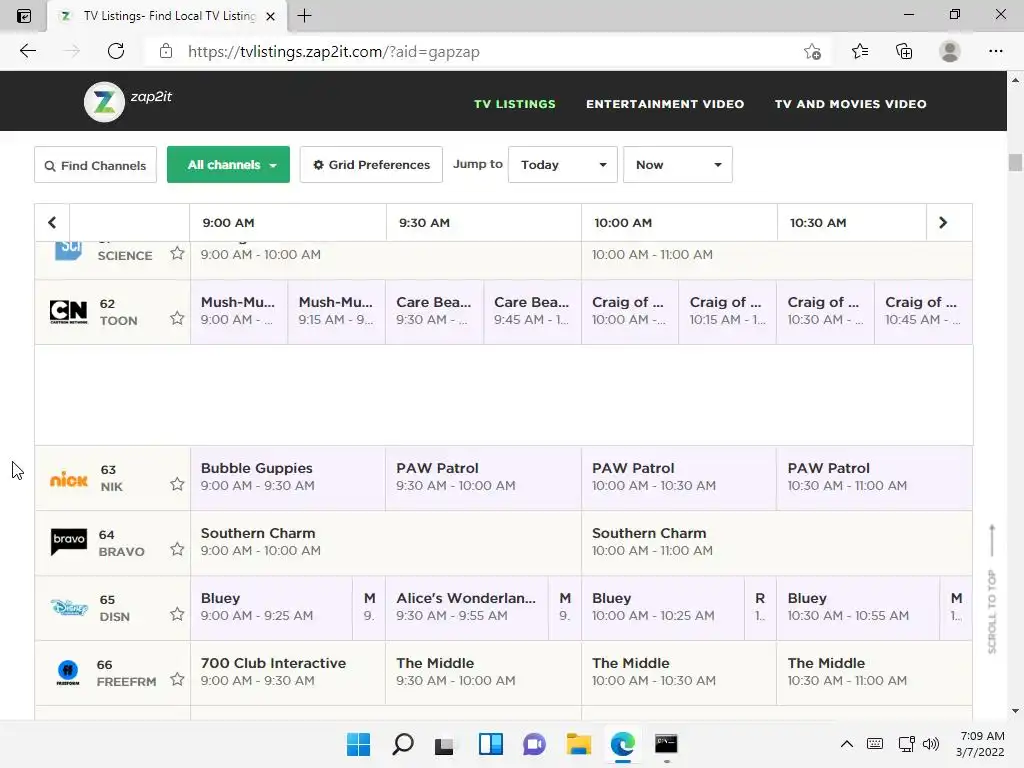Viewport: 1024px width, 768px height.
Task: Expand the All channels dropdown
Action: click(228, 165)
